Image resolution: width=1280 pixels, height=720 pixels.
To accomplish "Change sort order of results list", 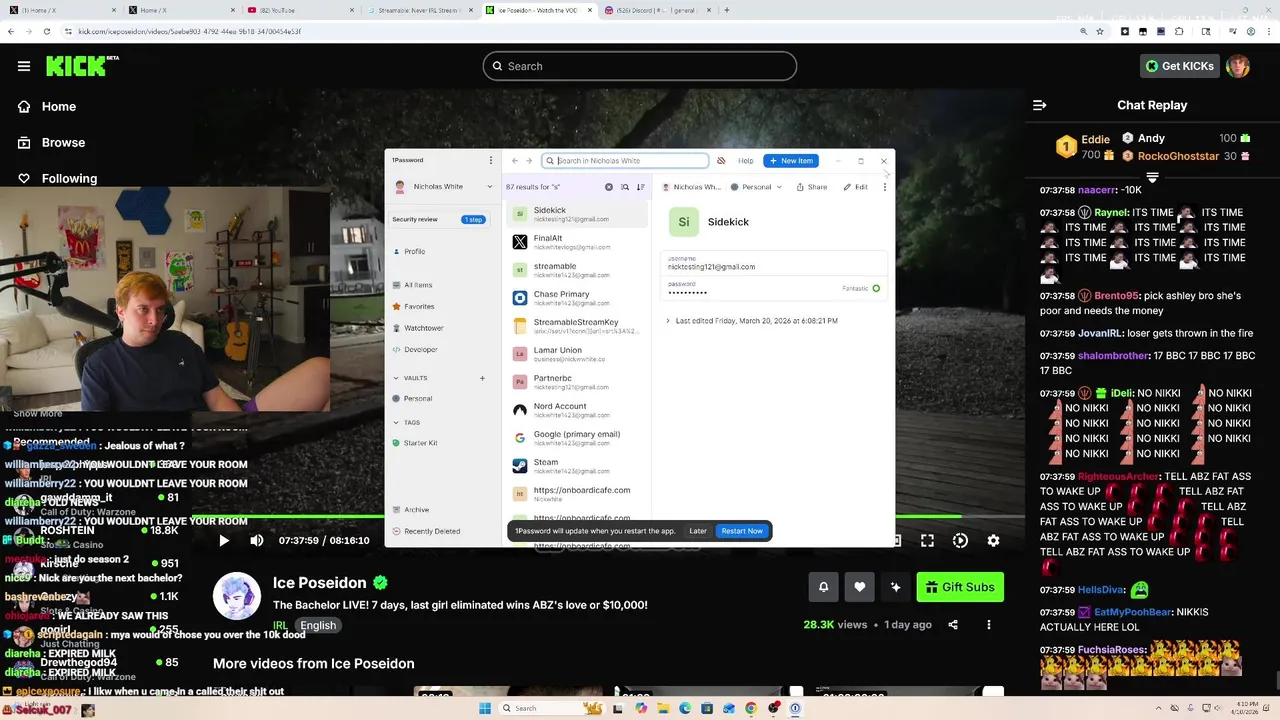I will 641,187.
